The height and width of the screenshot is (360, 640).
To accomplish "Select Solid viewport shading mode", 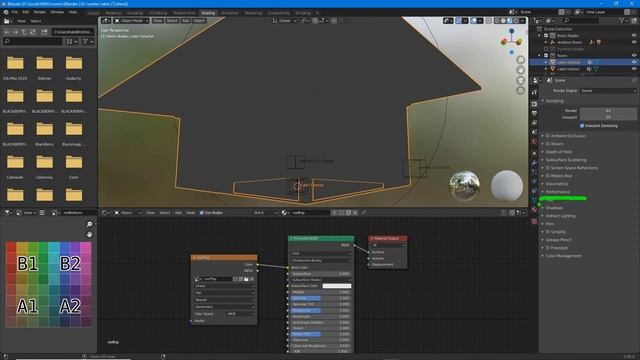I will click(x=503, y=20).
